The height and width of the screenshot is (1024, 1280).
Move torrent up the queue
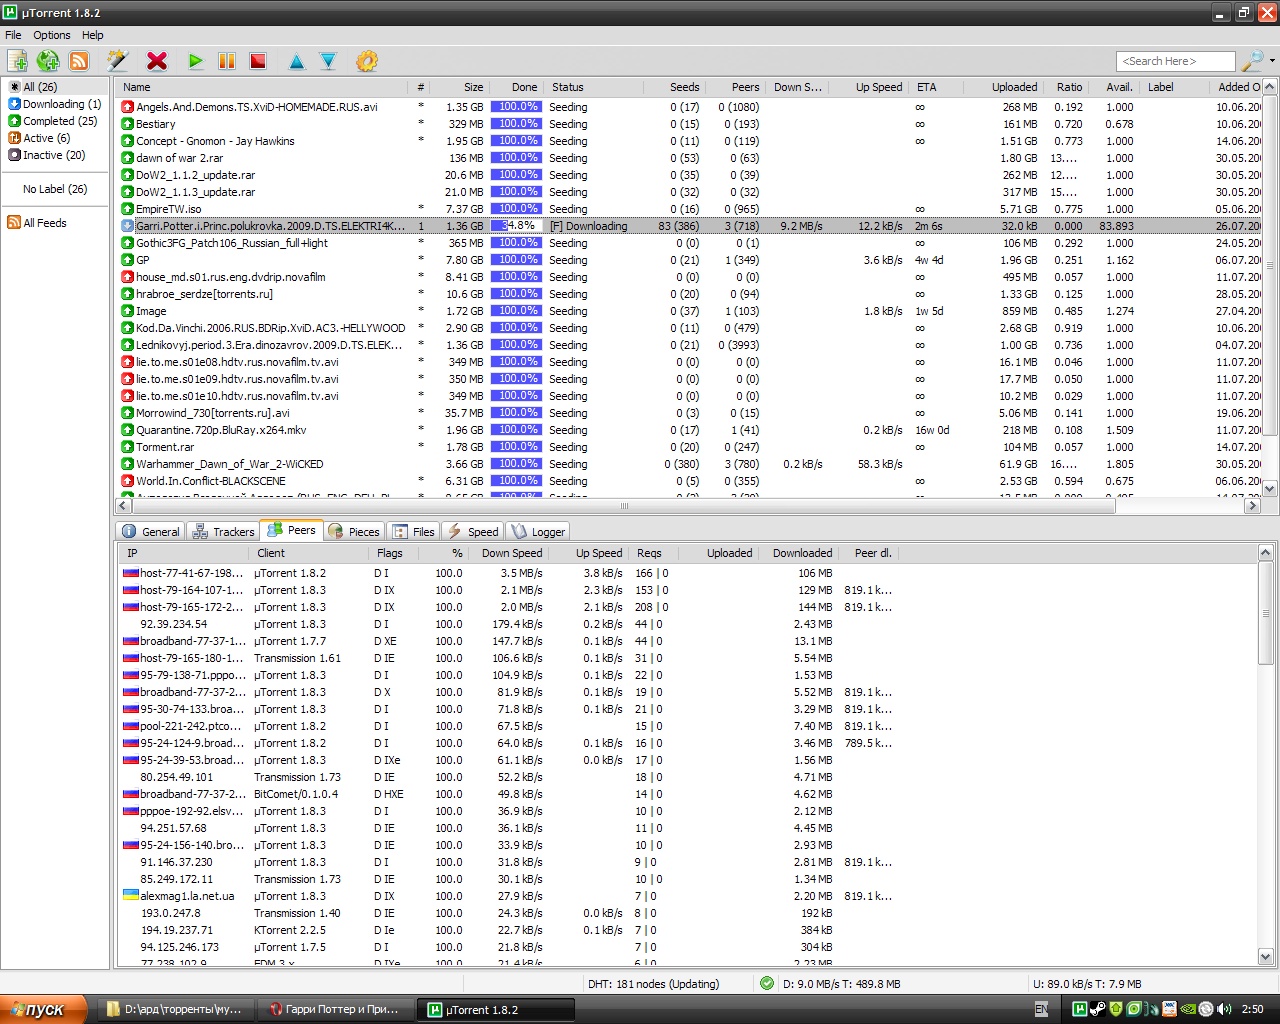coord(297,61)
